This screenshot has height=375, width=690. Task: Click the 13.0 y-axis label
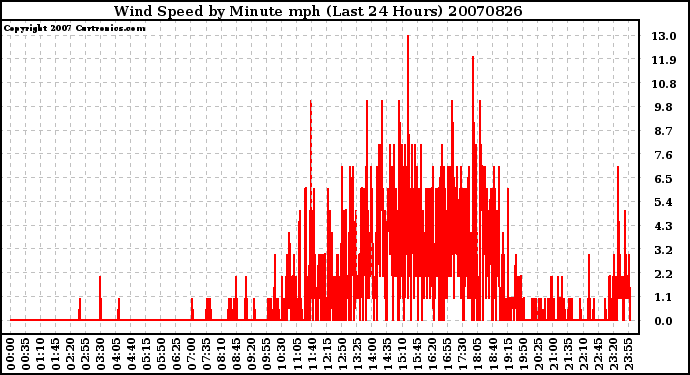click(x=664, y=36)
